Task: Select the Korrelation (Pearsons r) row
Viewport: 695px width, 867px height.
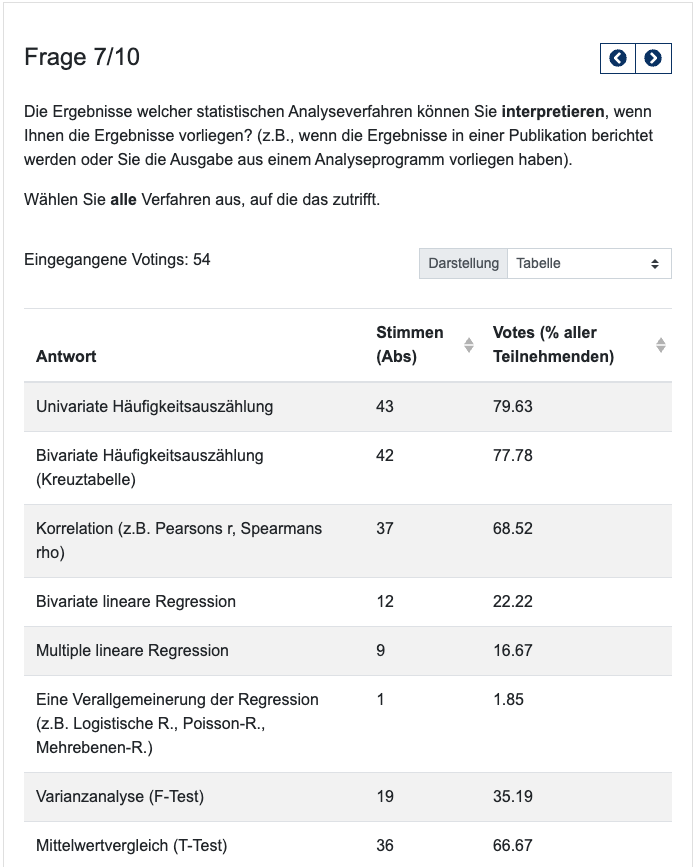Action: [x=178, y=540]
